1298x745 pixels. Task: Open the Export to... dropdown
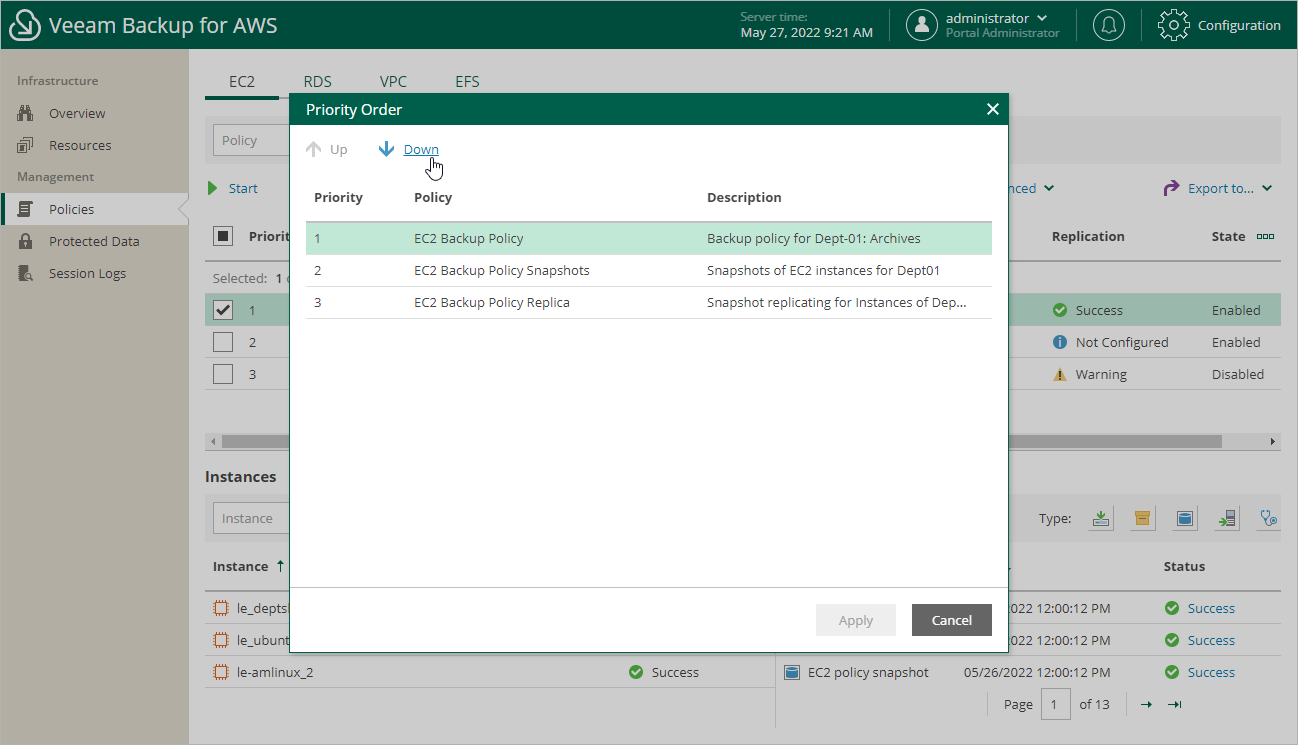point(1218,188)
